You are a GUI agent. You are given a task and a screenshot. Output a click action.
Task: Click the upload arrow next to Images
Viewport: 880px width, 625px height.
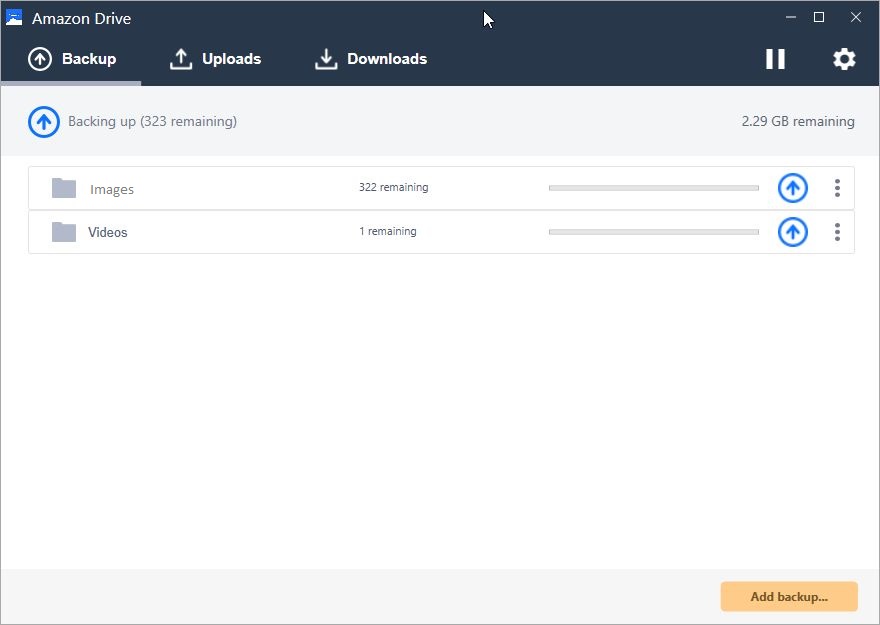(792, 187)
